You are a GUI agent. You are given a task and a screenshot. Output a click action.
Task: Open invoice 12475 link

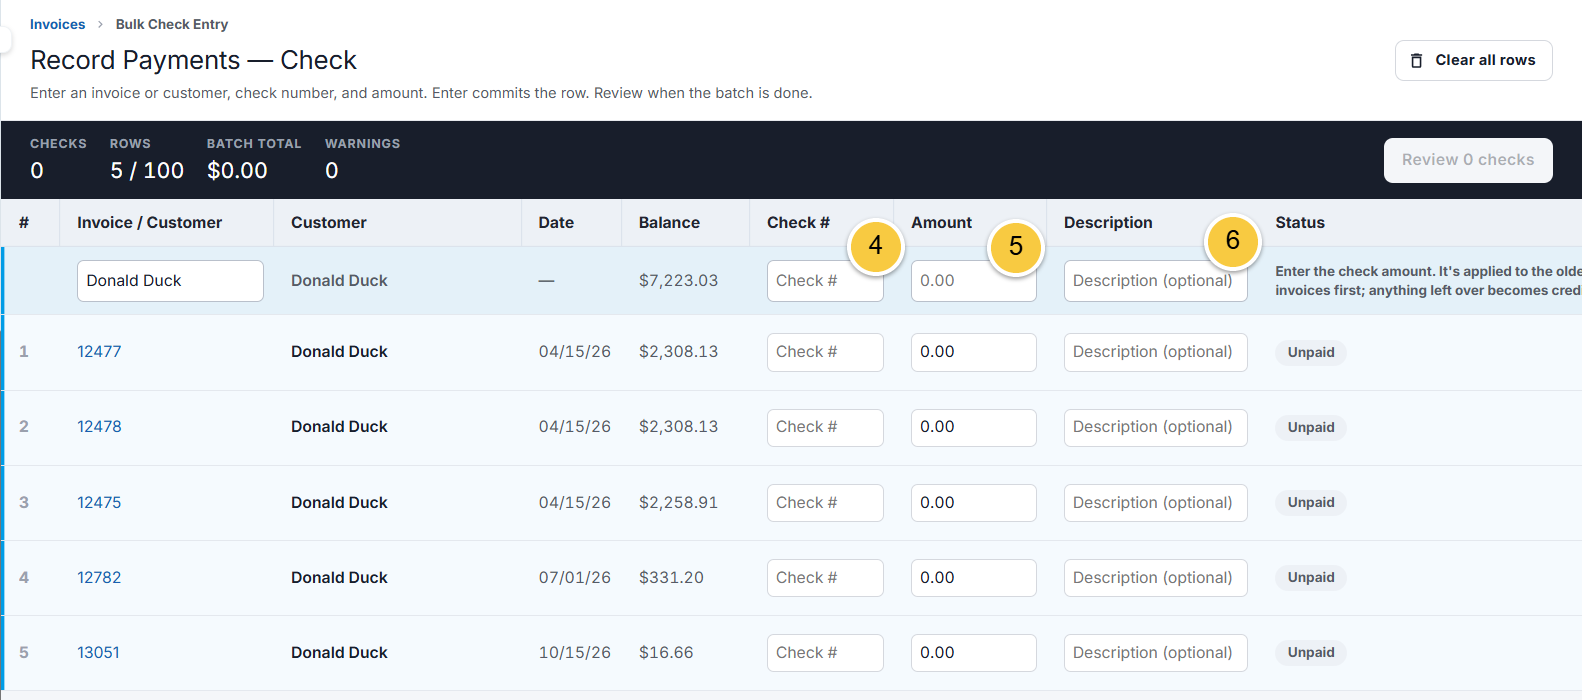(99, 503)
